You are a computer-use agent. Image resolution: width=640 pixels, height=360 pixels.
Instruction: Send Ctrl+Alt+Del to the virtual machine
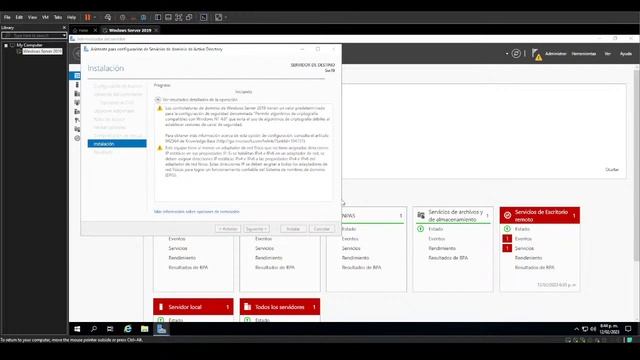click(x=108, y=17)
